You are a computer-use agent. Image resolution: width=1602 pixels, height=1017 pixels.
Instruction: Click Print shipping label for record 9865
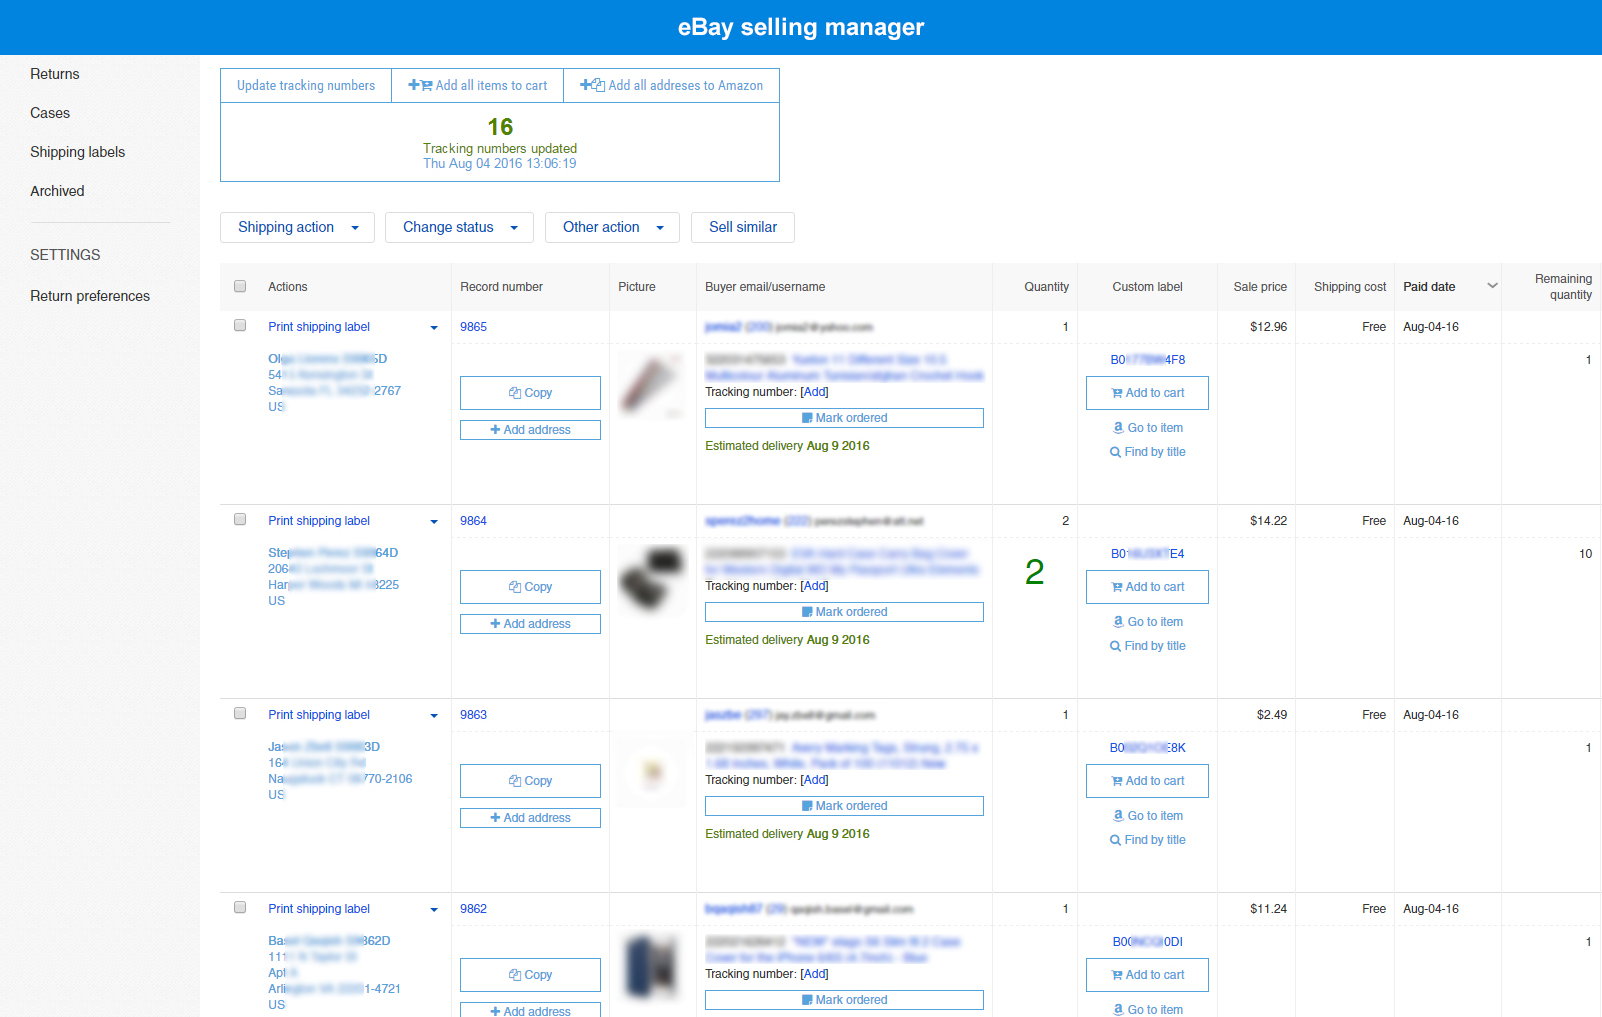click(x=319, y=327)
